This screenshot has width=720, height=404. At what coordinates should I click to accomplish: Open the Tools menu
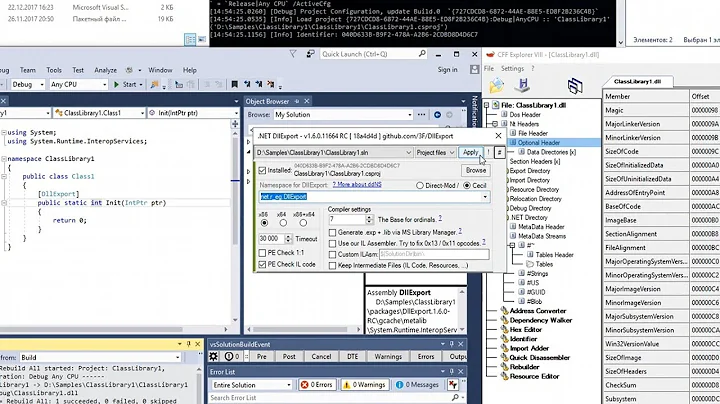tap(54, 70)
